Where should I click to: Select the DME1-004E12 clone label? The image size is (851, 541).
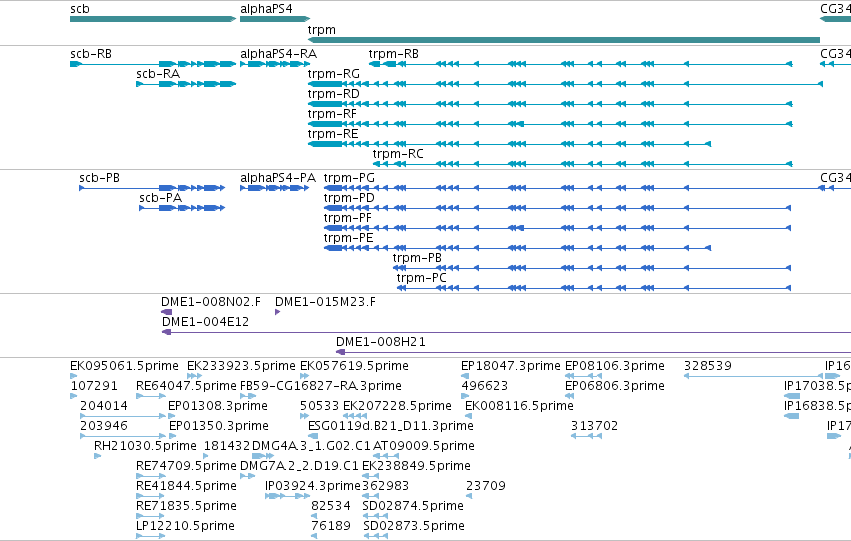coord(205,322)
